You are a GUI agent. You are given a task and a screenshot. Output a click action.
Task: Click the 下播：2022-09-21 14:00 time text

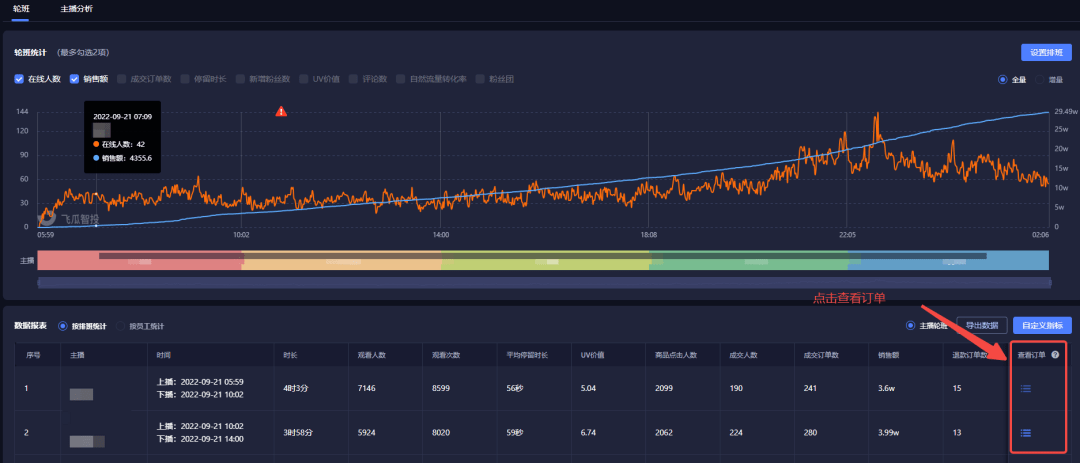coord(200,439)
